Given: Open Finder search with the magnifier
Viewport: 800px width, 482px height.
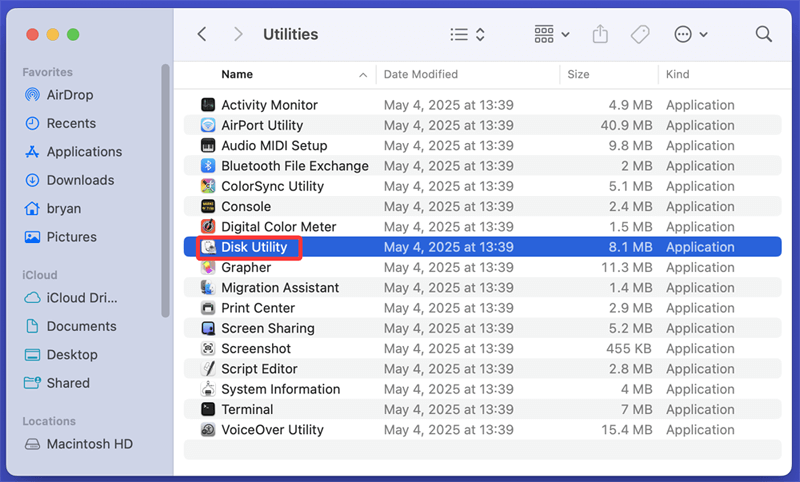Looking at the screenshot, I should pyautogui.click(x=763, y=34).
